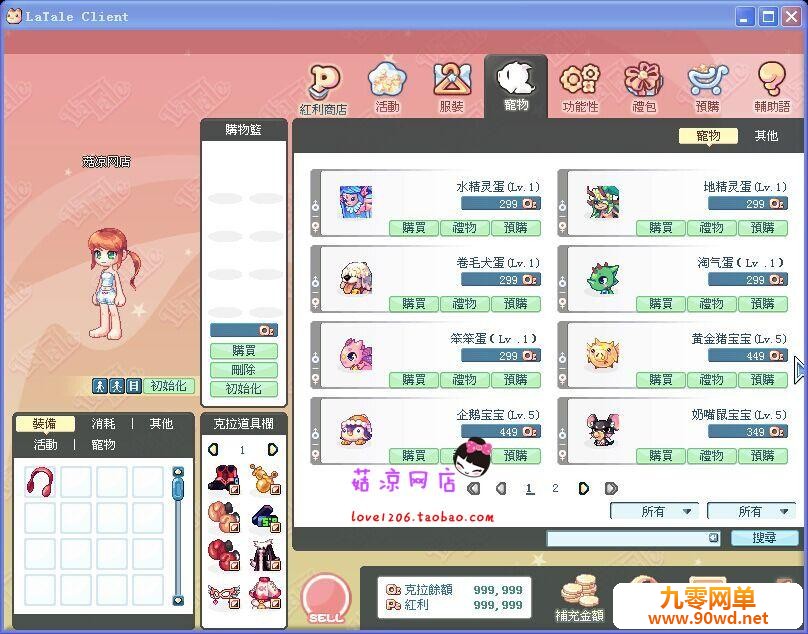Viewport: 808px width, 634px height.
Task: Switch to the 裝備 inventory tab
Action: point(45,424)
